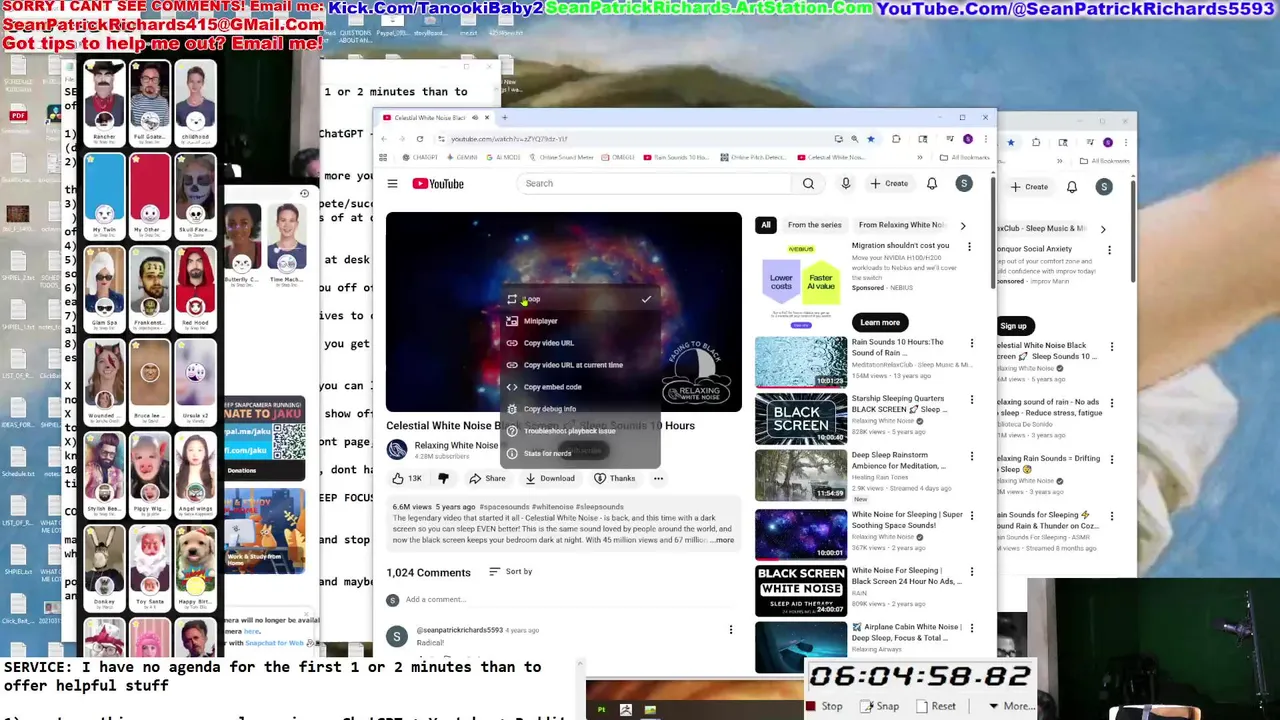Open more actions ellipsis below the video
Image resolution: width=1280 pixels, height=720 pixels.
[x=658, y=479]
